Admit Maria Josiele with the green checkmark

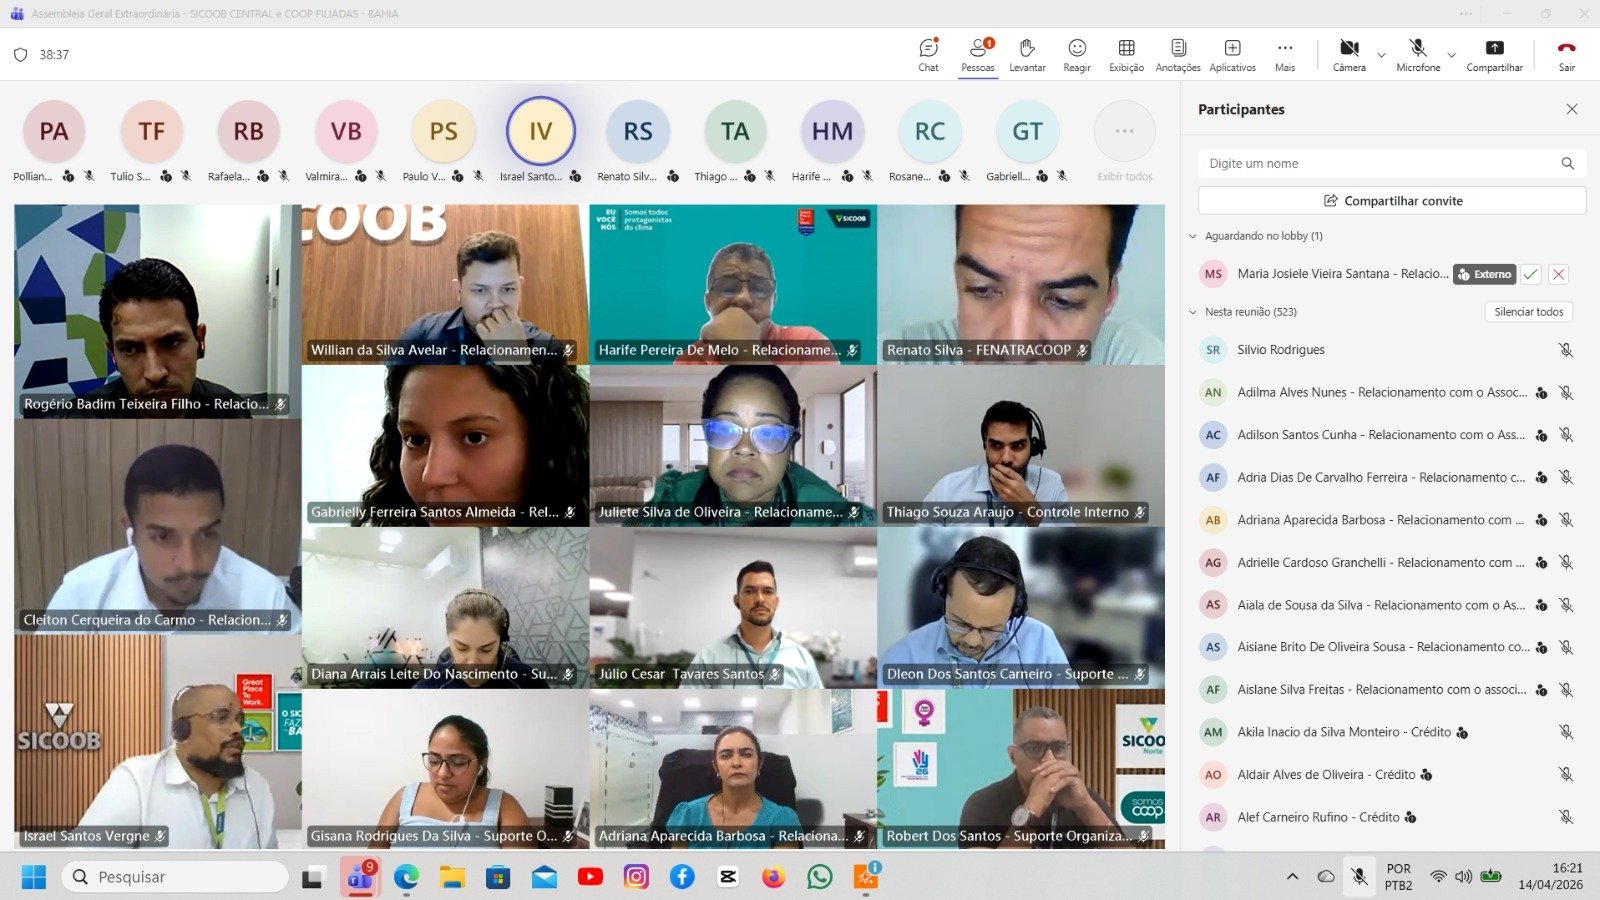pos(1531,274)
